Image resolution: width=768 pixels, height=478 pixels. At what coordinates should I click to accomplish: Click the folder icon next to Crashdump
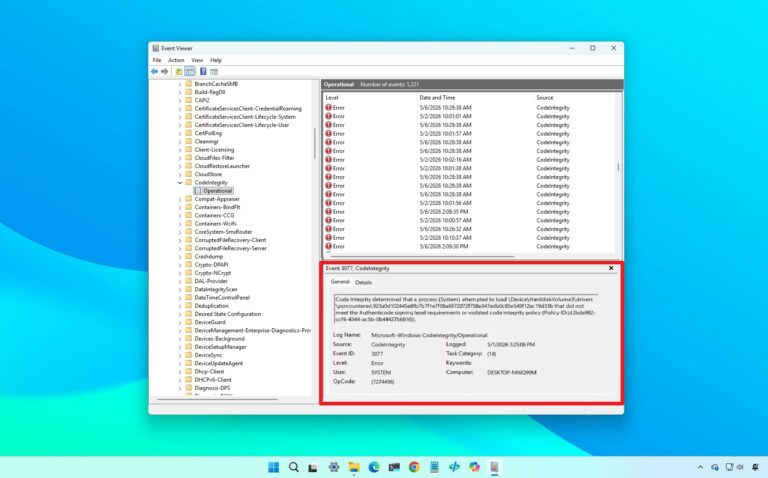[x=189, y=256]
